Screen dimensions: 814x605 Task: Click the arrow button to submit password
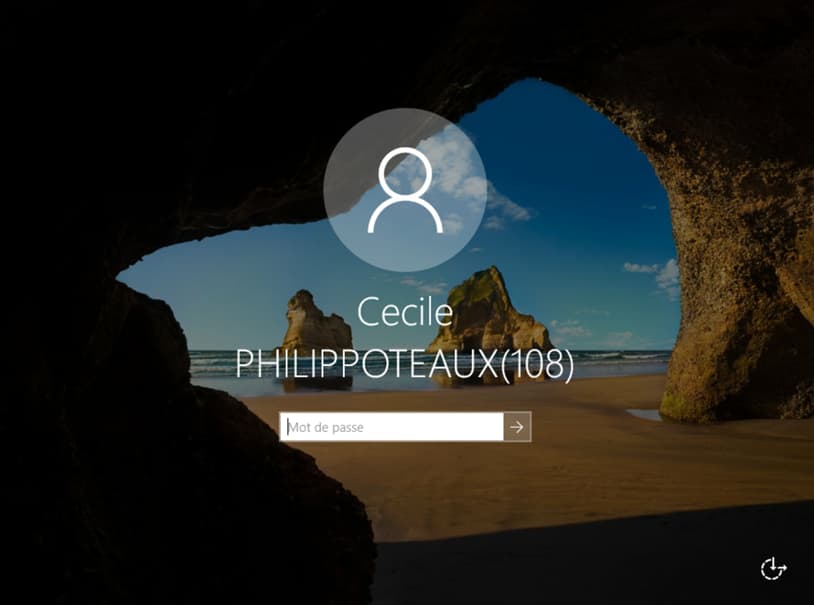click(x=517, y=427)
